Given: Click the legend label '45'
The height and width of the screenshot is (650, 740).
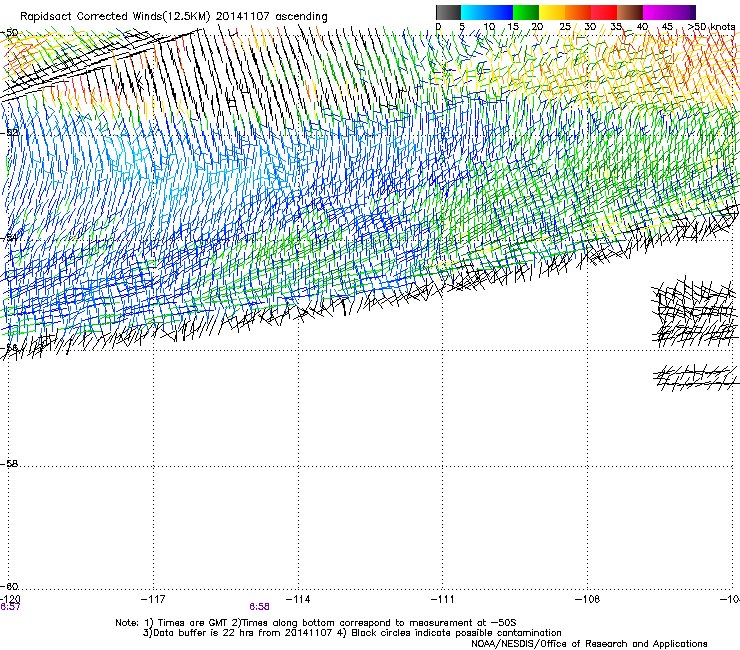Looking at the screenshot, I should (x=667, y=27).
